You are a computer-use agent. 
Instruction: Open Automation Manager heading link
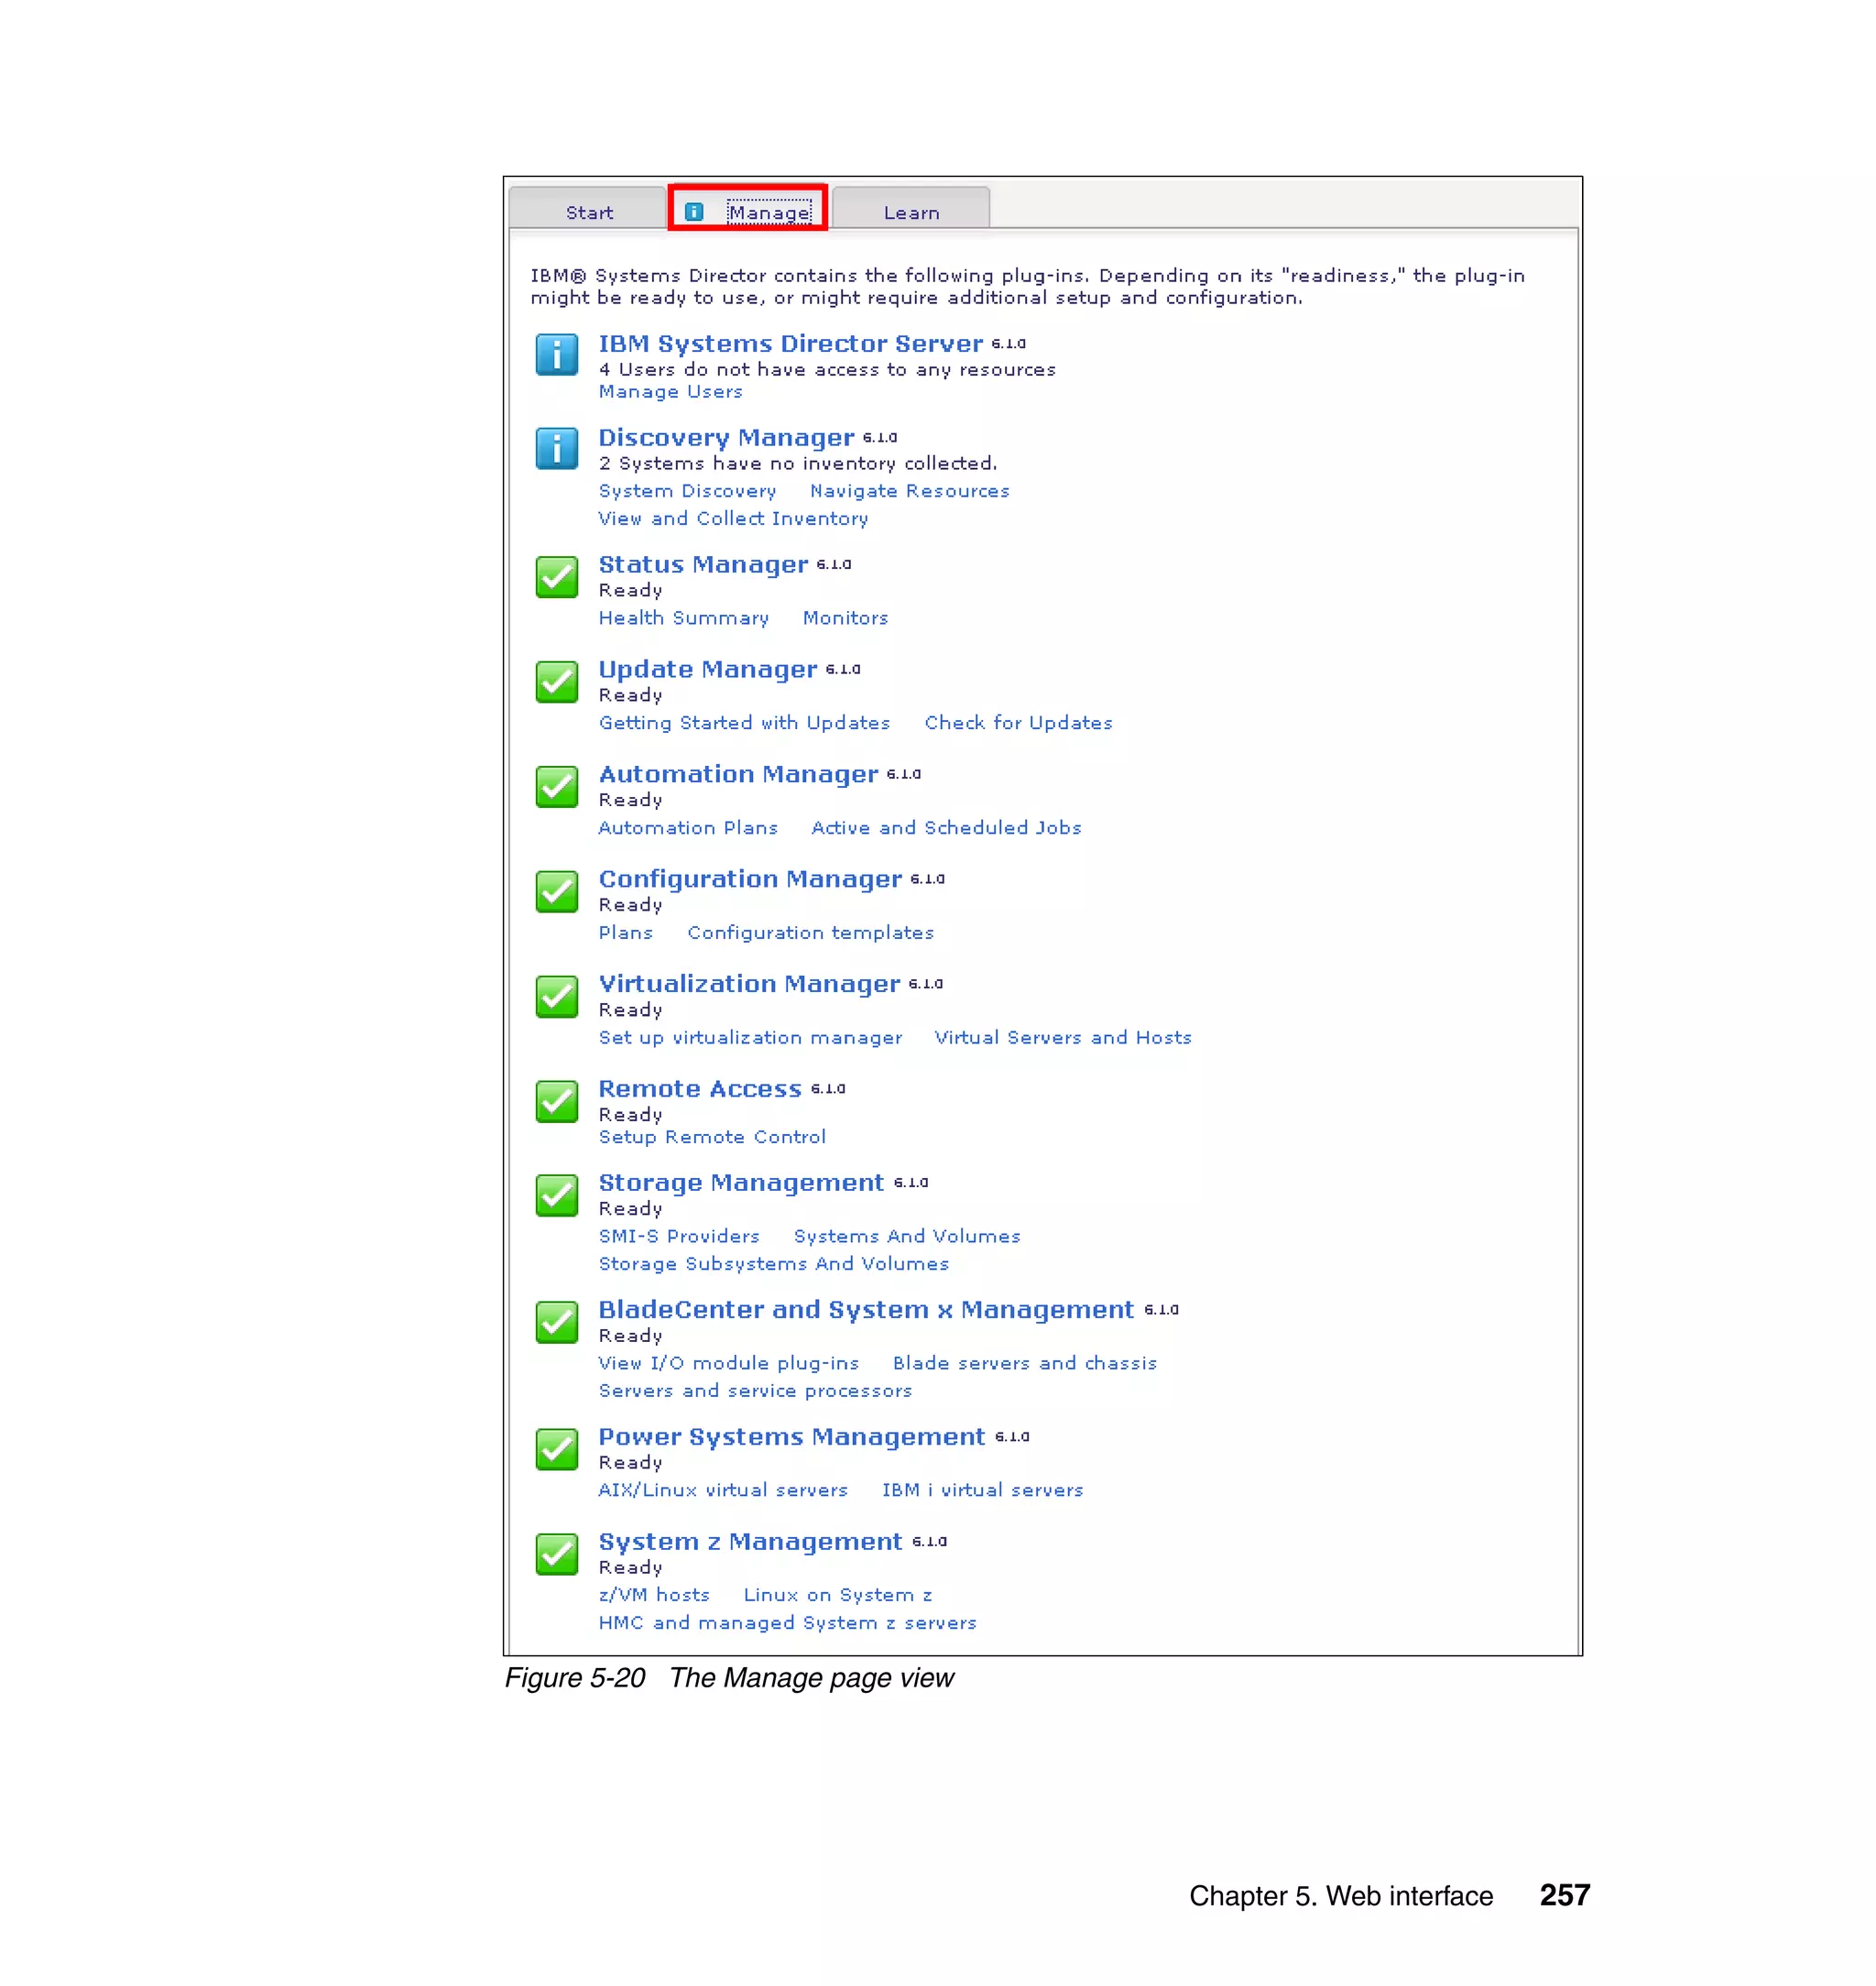click(738, 775)
